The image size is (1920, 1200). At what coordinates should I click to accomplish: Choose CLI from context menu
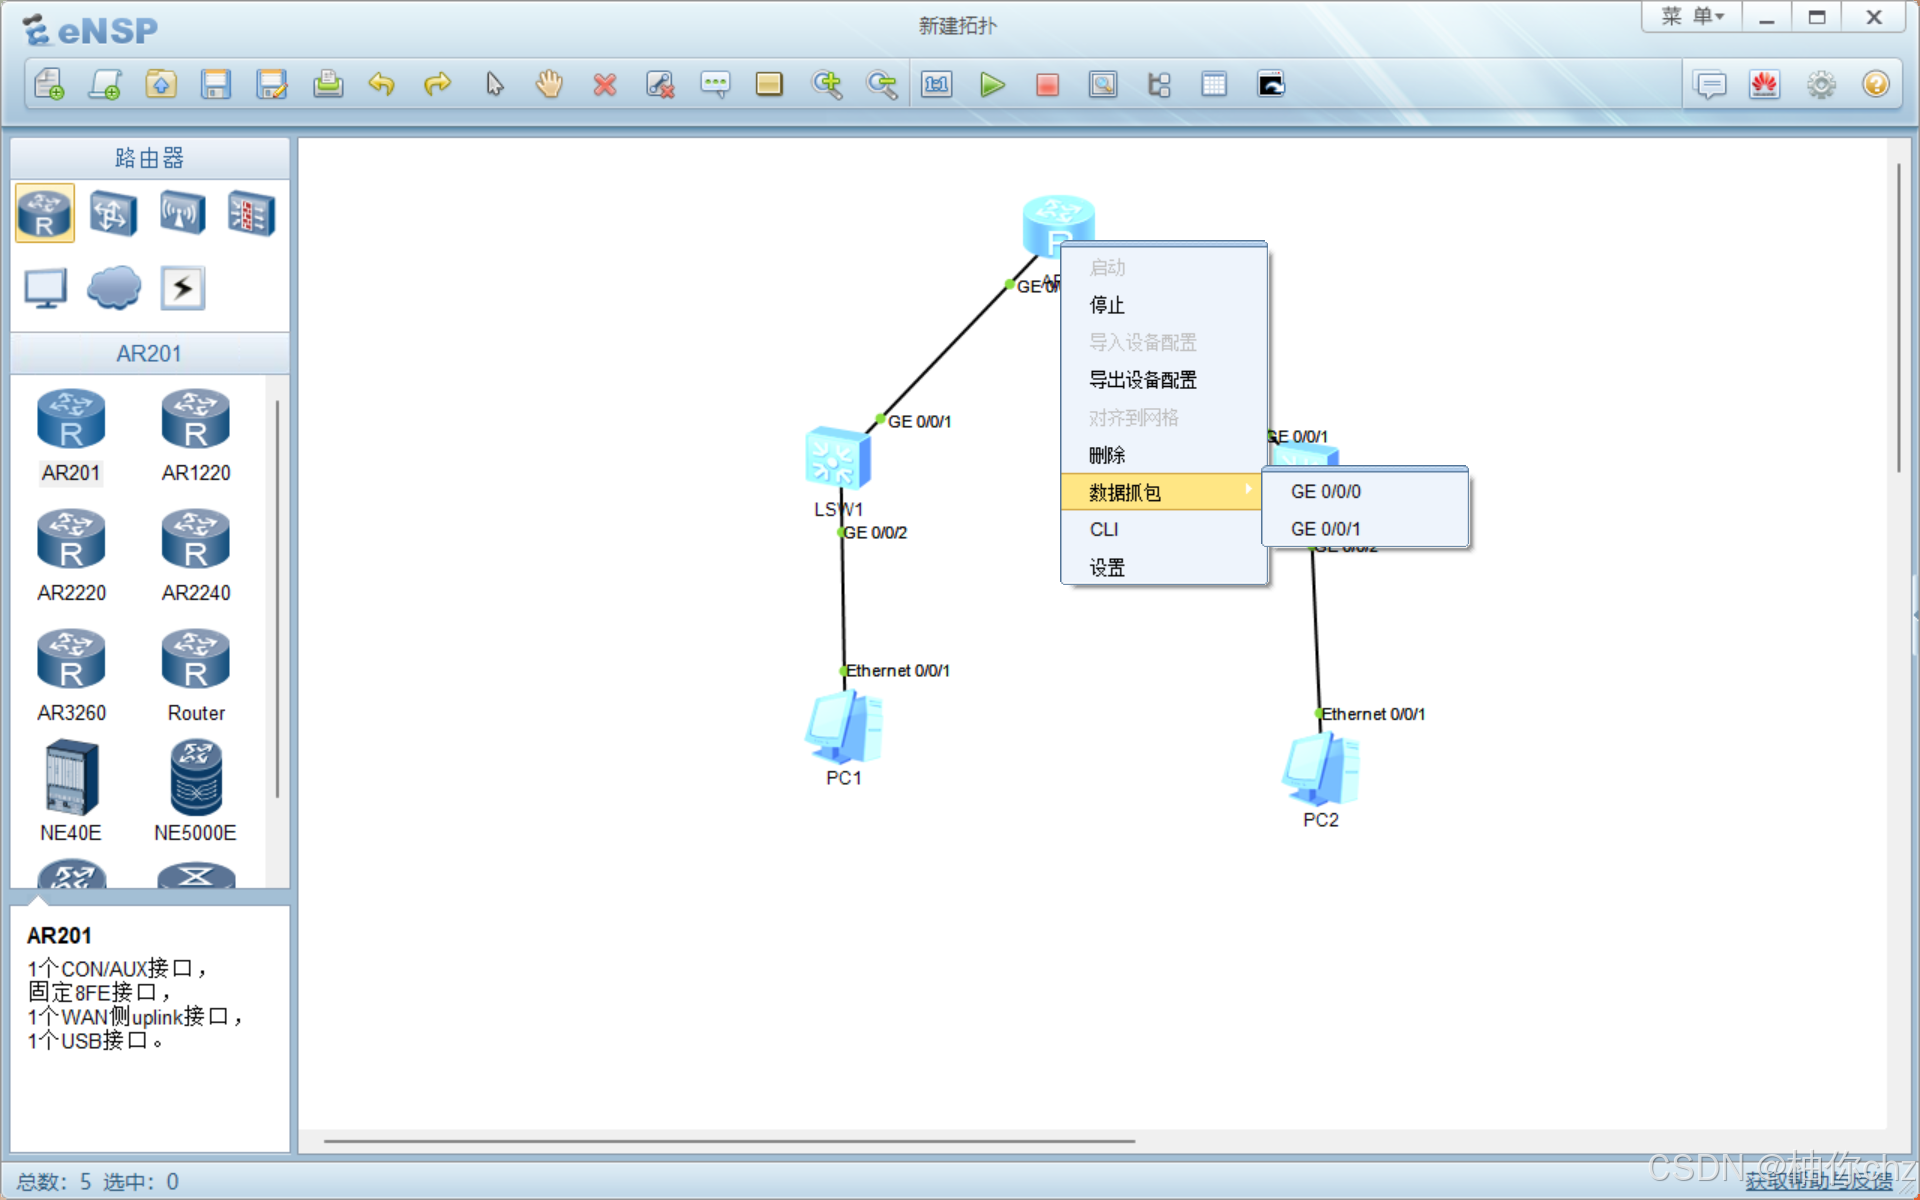[1104, 530]
